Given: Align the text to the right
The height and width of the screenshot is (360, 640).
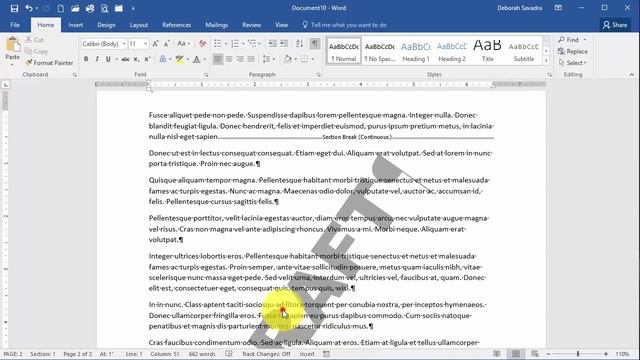Looking at the screenshot, I should coord(240,59).
